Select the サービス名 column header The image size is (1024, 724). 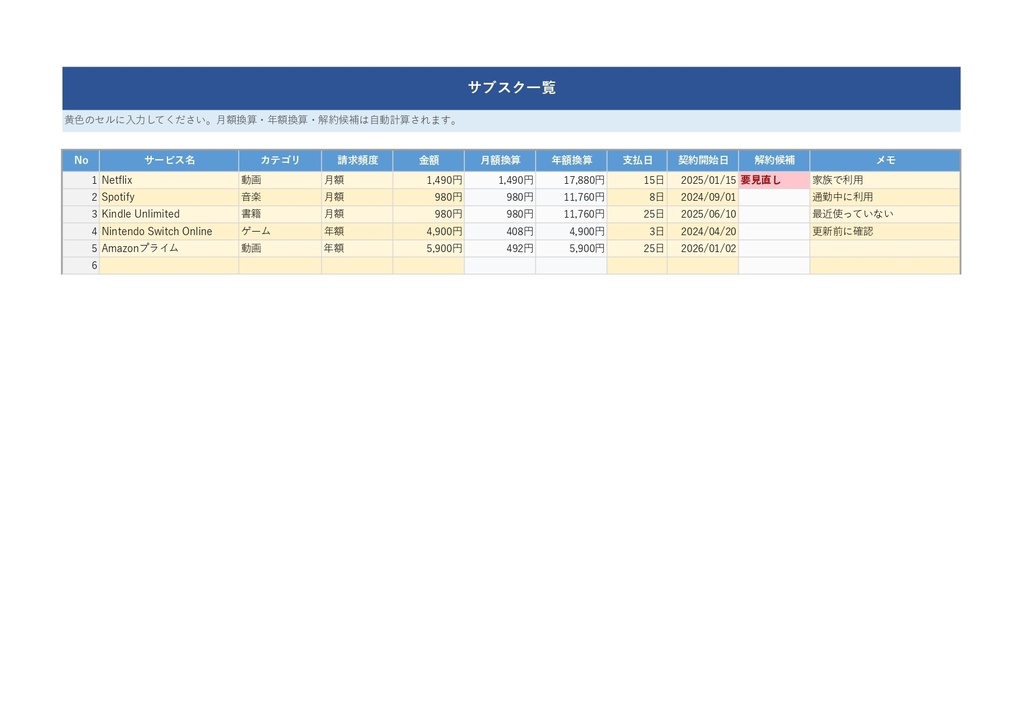click(x=169, y=160)
